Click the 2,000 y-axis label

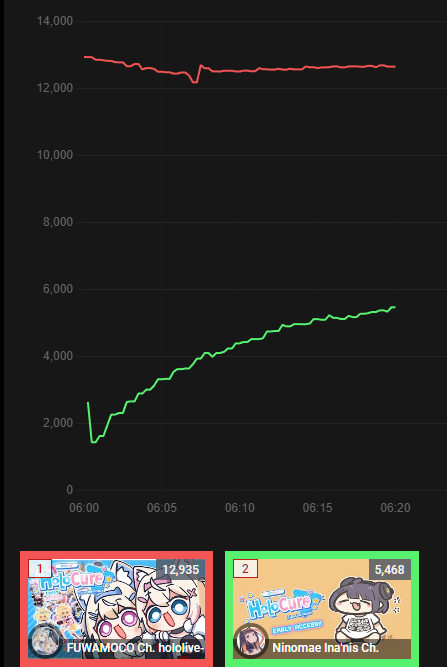pos(58,423)
